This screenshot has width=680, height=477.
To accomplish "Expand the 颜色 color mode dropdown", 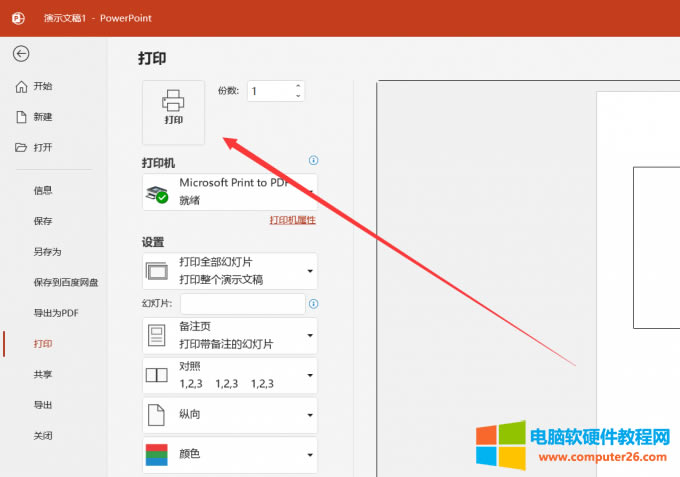I will point(230,455).
